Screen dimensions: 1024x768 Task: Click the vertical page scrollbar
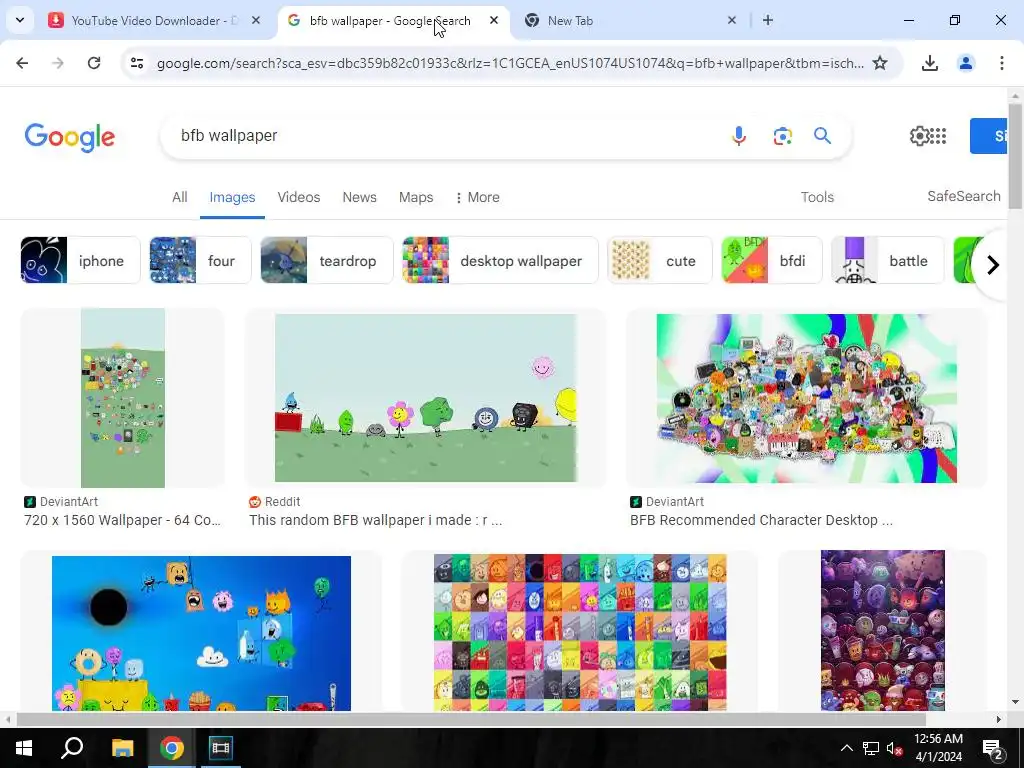pos(1015,157)
